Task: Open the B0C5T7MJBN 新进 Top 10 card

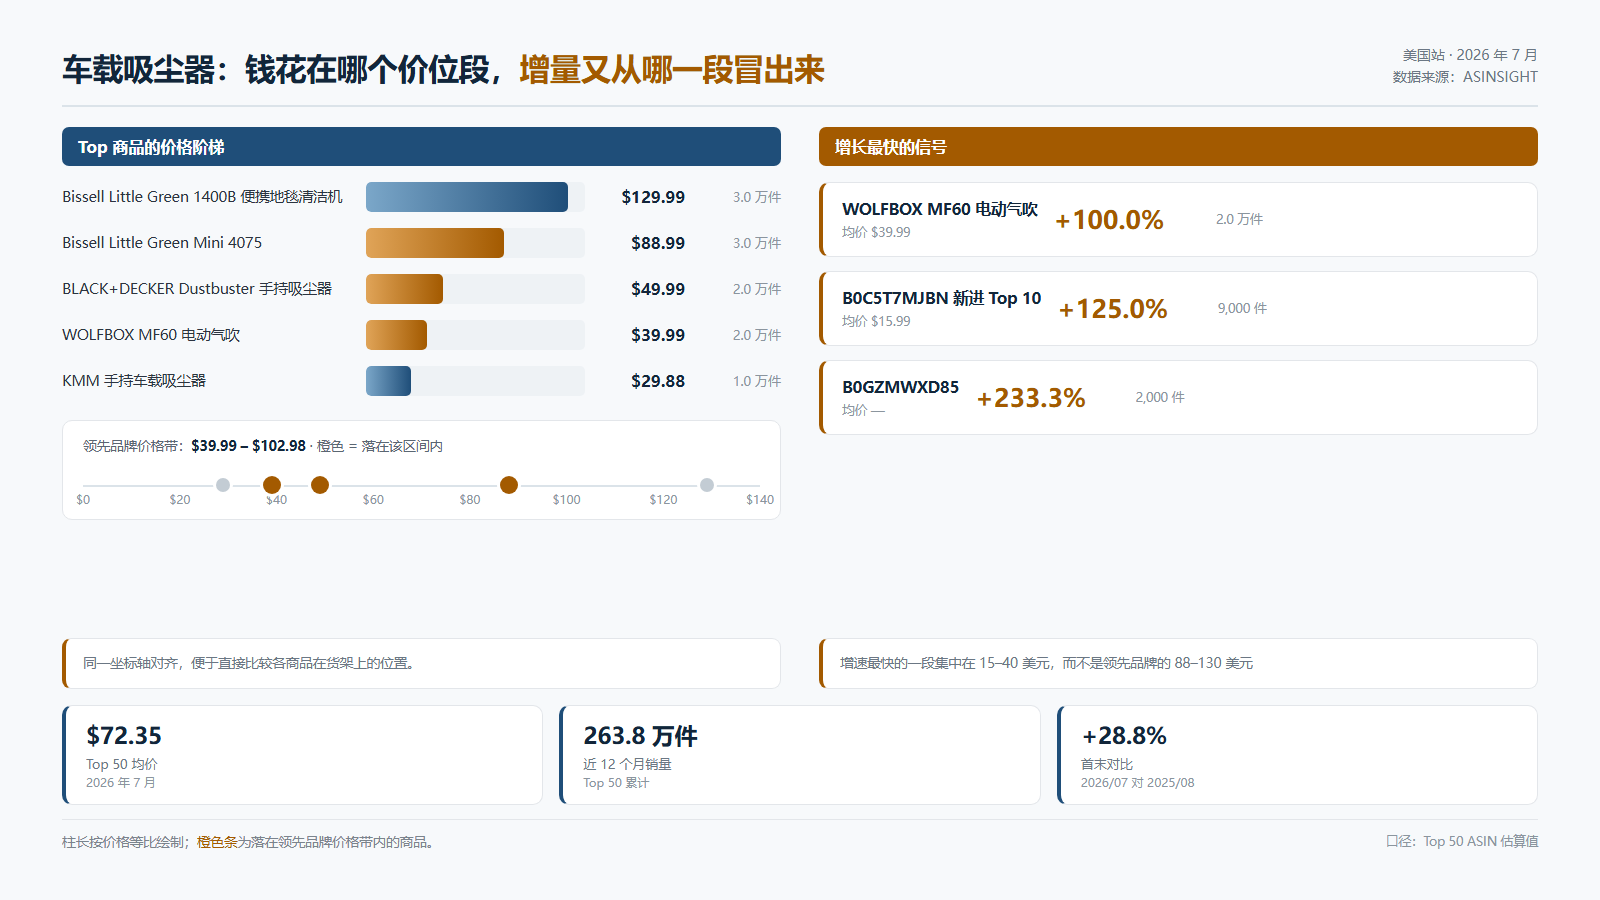Action: point(1178,309)
